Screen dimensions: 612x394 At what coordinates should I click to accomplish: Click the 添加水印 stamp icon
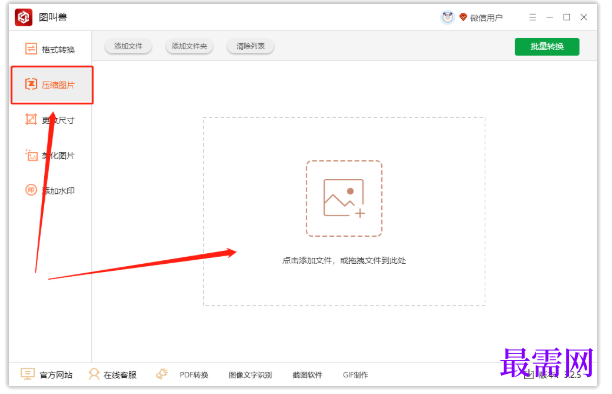click(31, 190)
